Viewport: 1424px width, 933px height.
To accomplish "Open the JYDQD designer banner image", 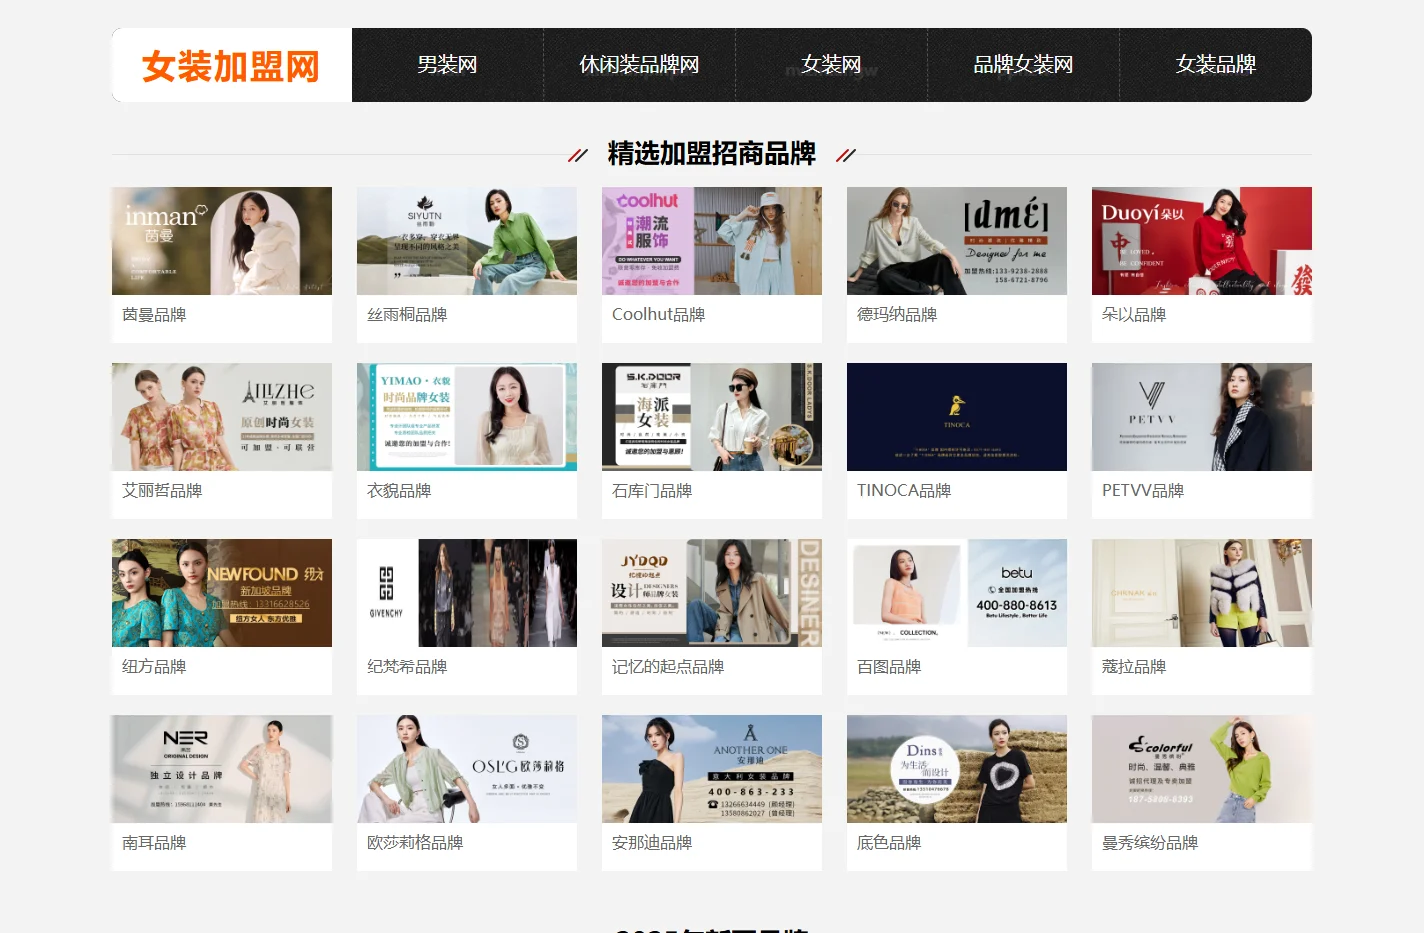I will coord(712,593).
